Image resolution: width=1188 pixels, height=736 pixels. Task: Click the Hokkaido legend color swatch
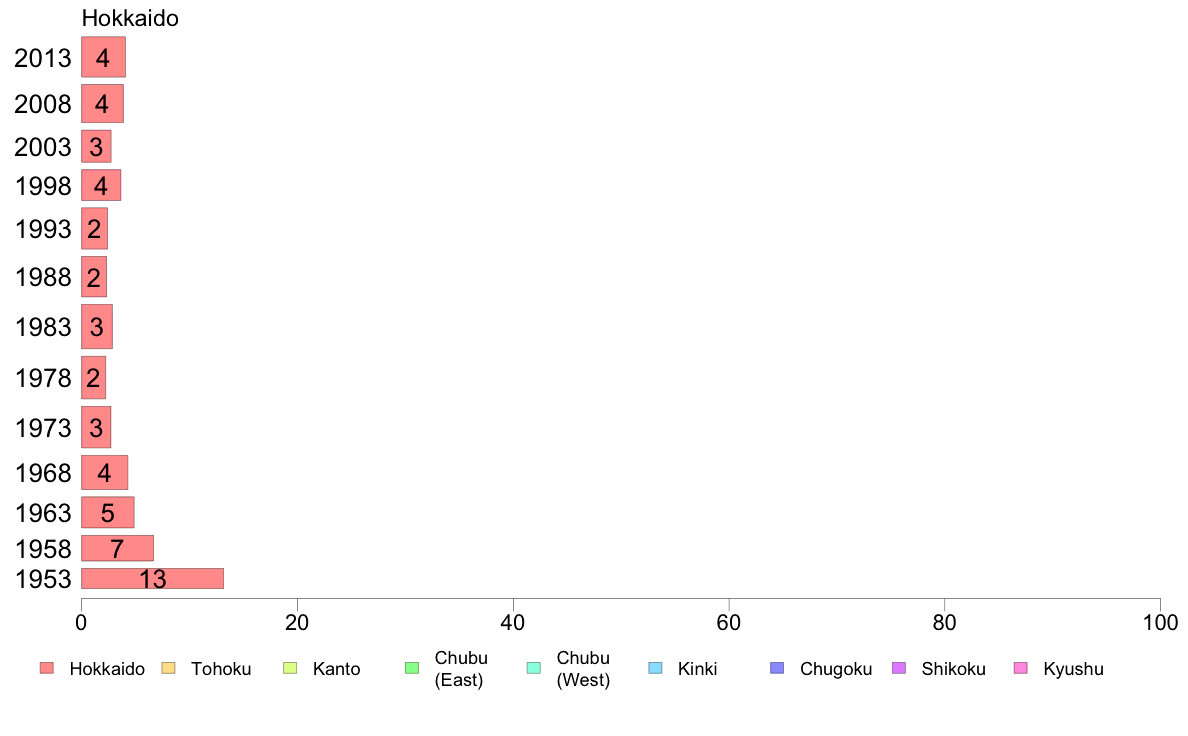(x=47, y=668)
